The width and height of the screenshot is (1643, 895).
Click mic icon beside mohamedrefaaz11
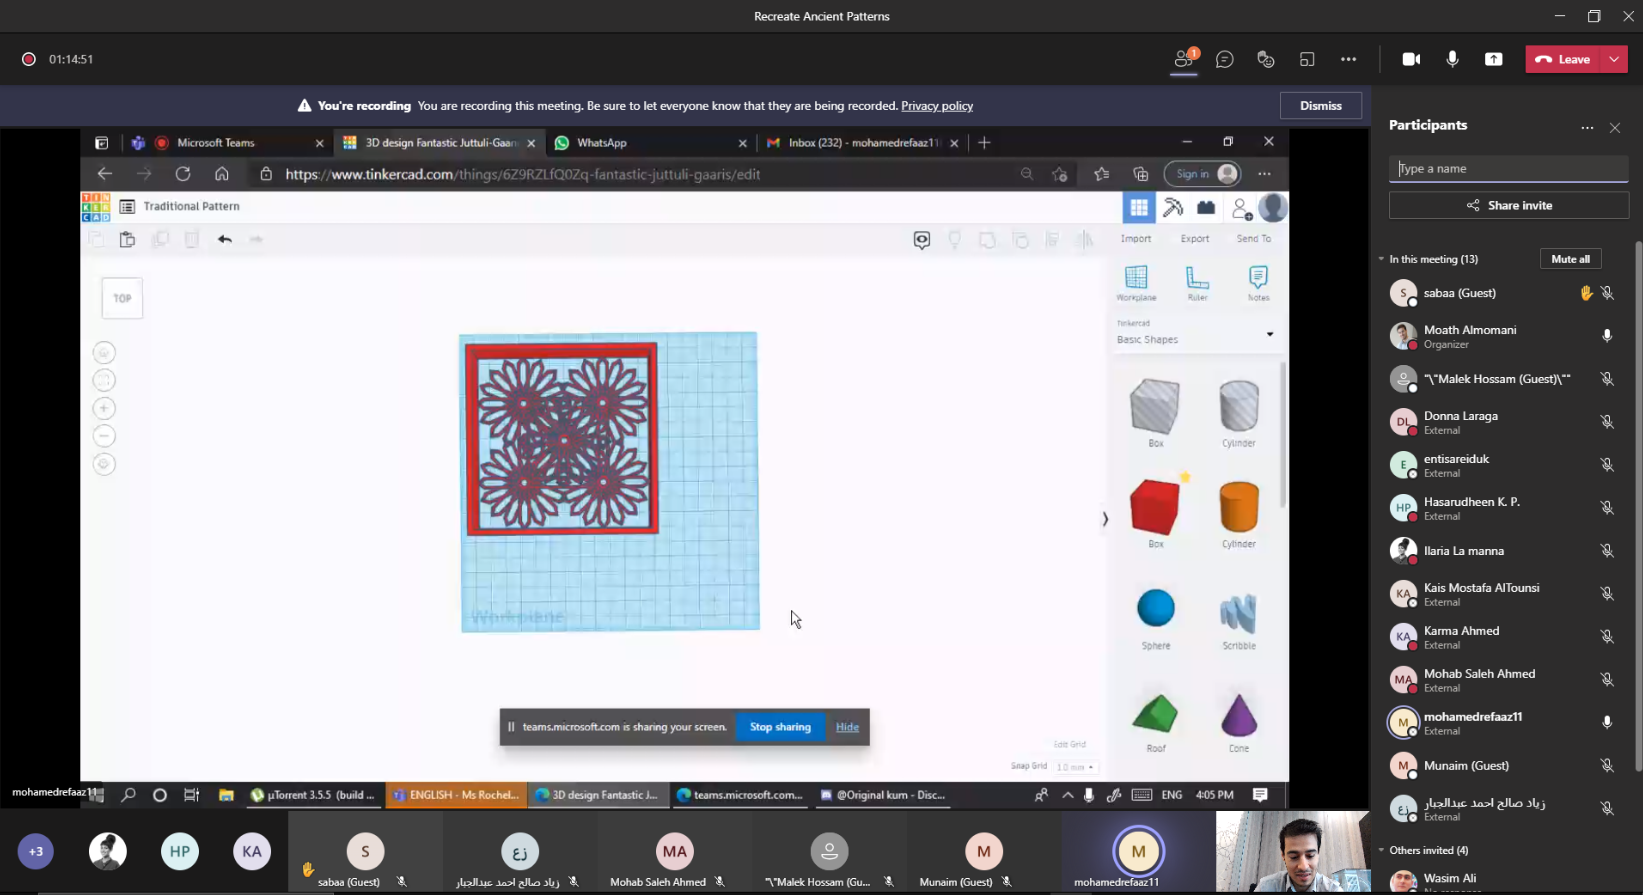click(x=1607, y=723)
